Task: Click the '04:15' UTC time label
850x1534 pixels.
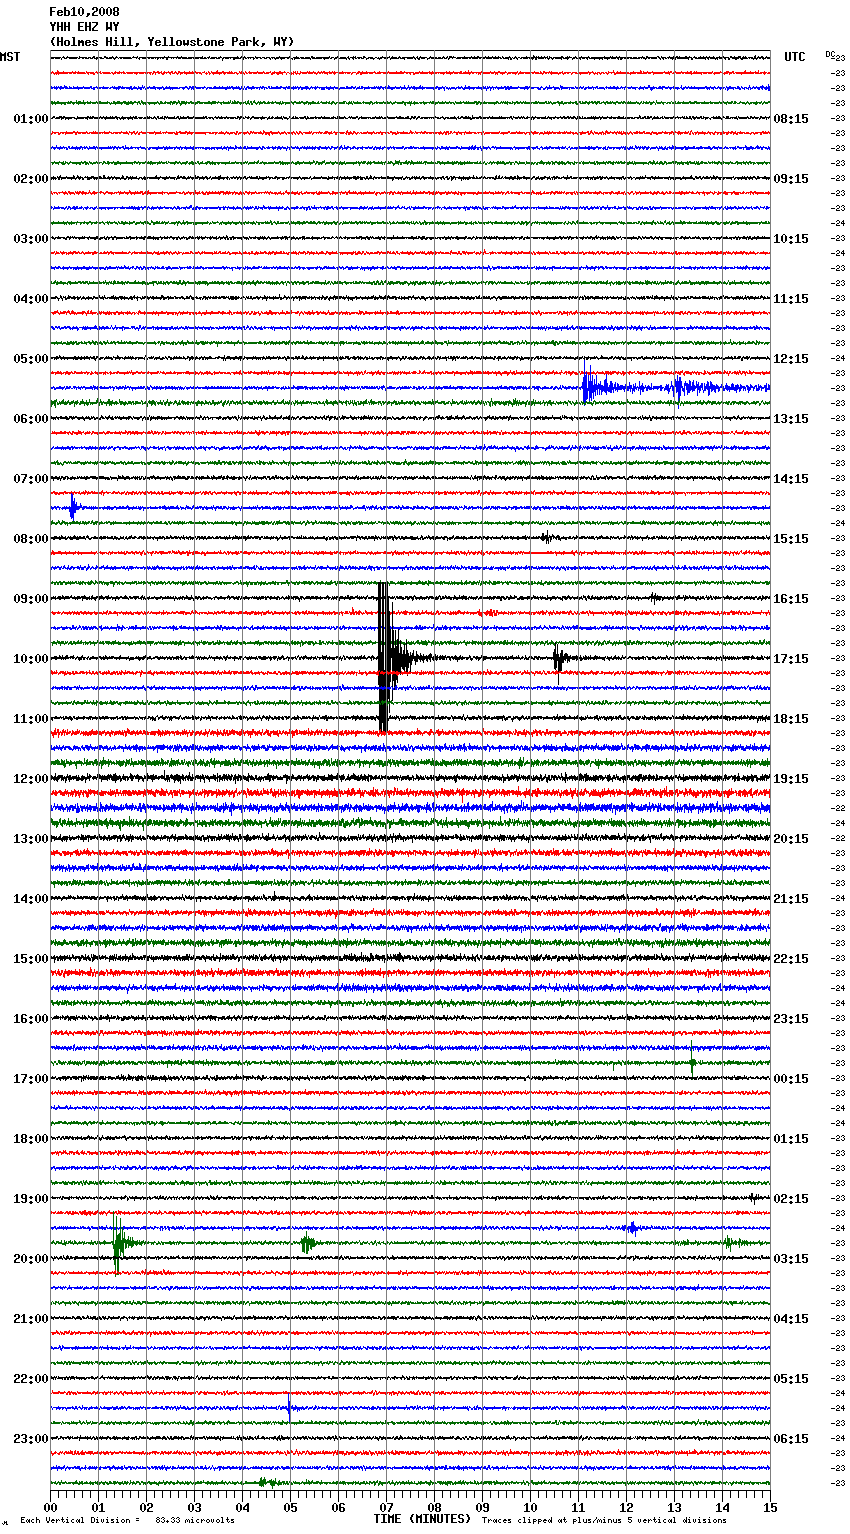Action: tap(791, 1319)
